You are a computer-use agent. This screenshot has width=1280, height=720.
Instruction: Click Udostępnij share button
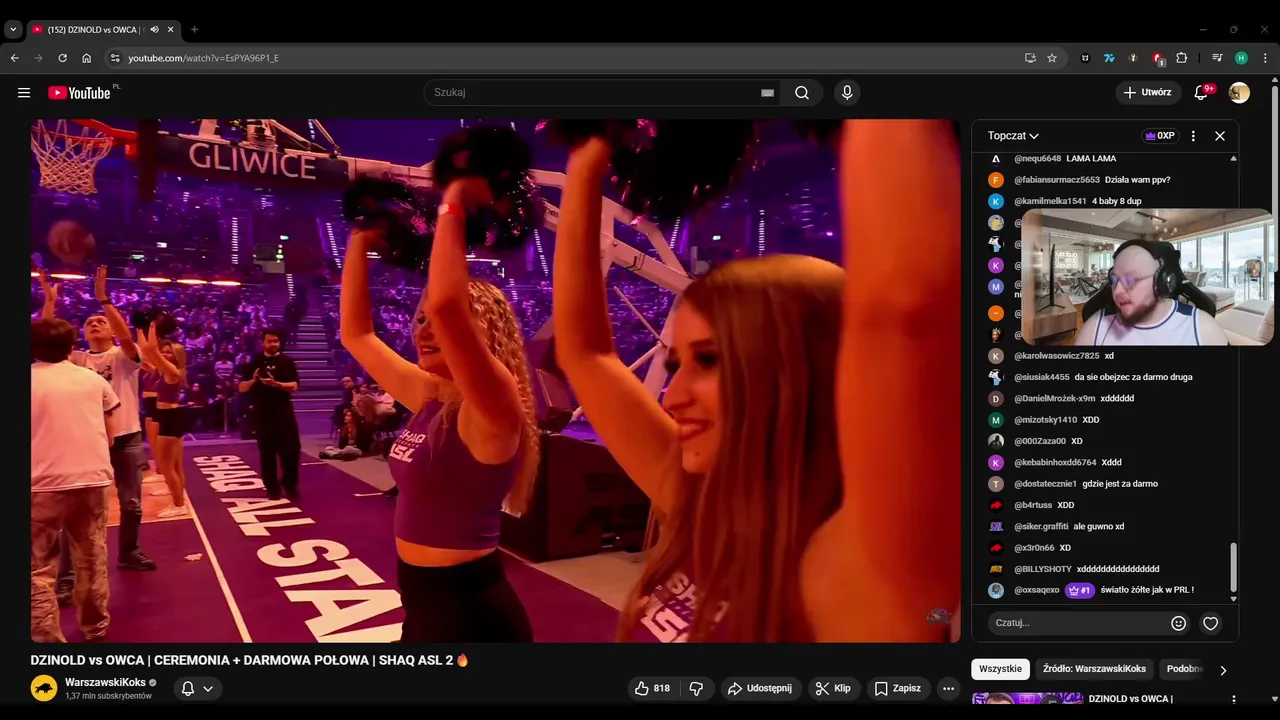coord(760,688)
